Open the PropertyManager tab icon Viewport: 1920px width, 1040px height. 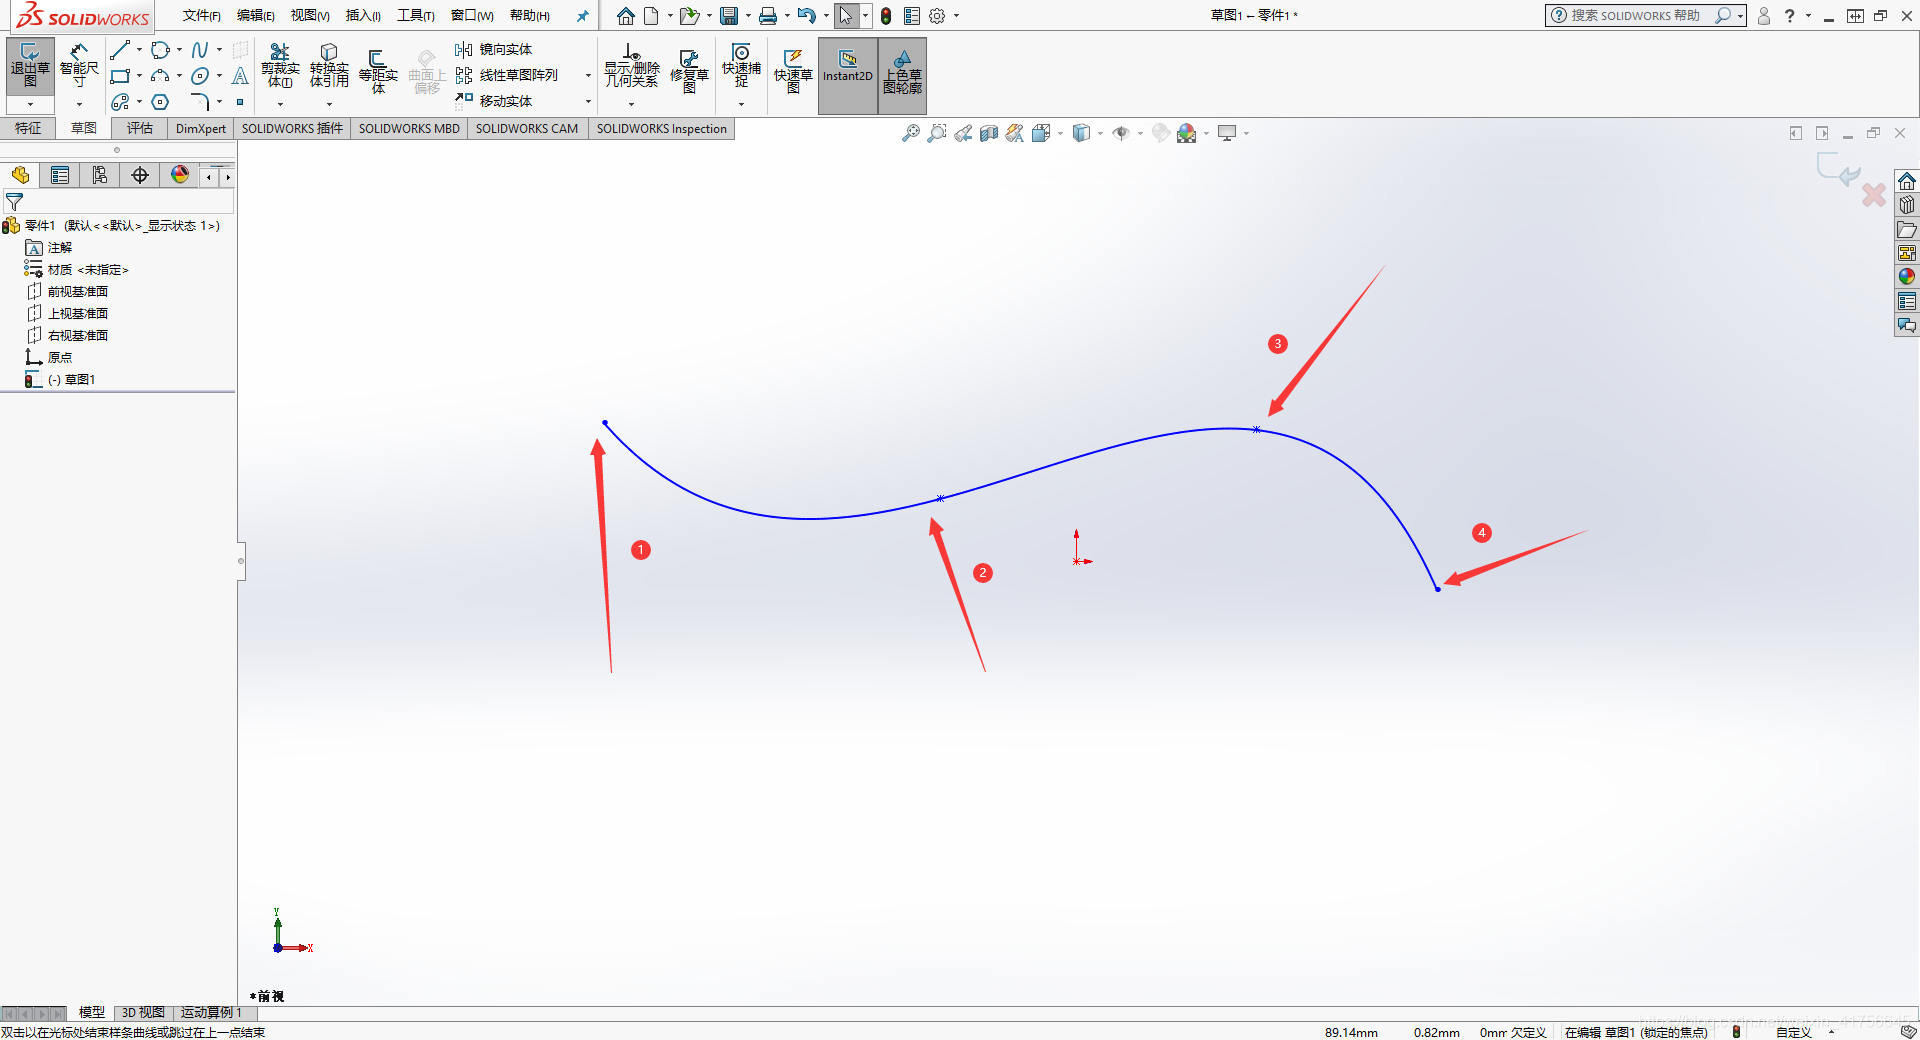coord(60,175)
